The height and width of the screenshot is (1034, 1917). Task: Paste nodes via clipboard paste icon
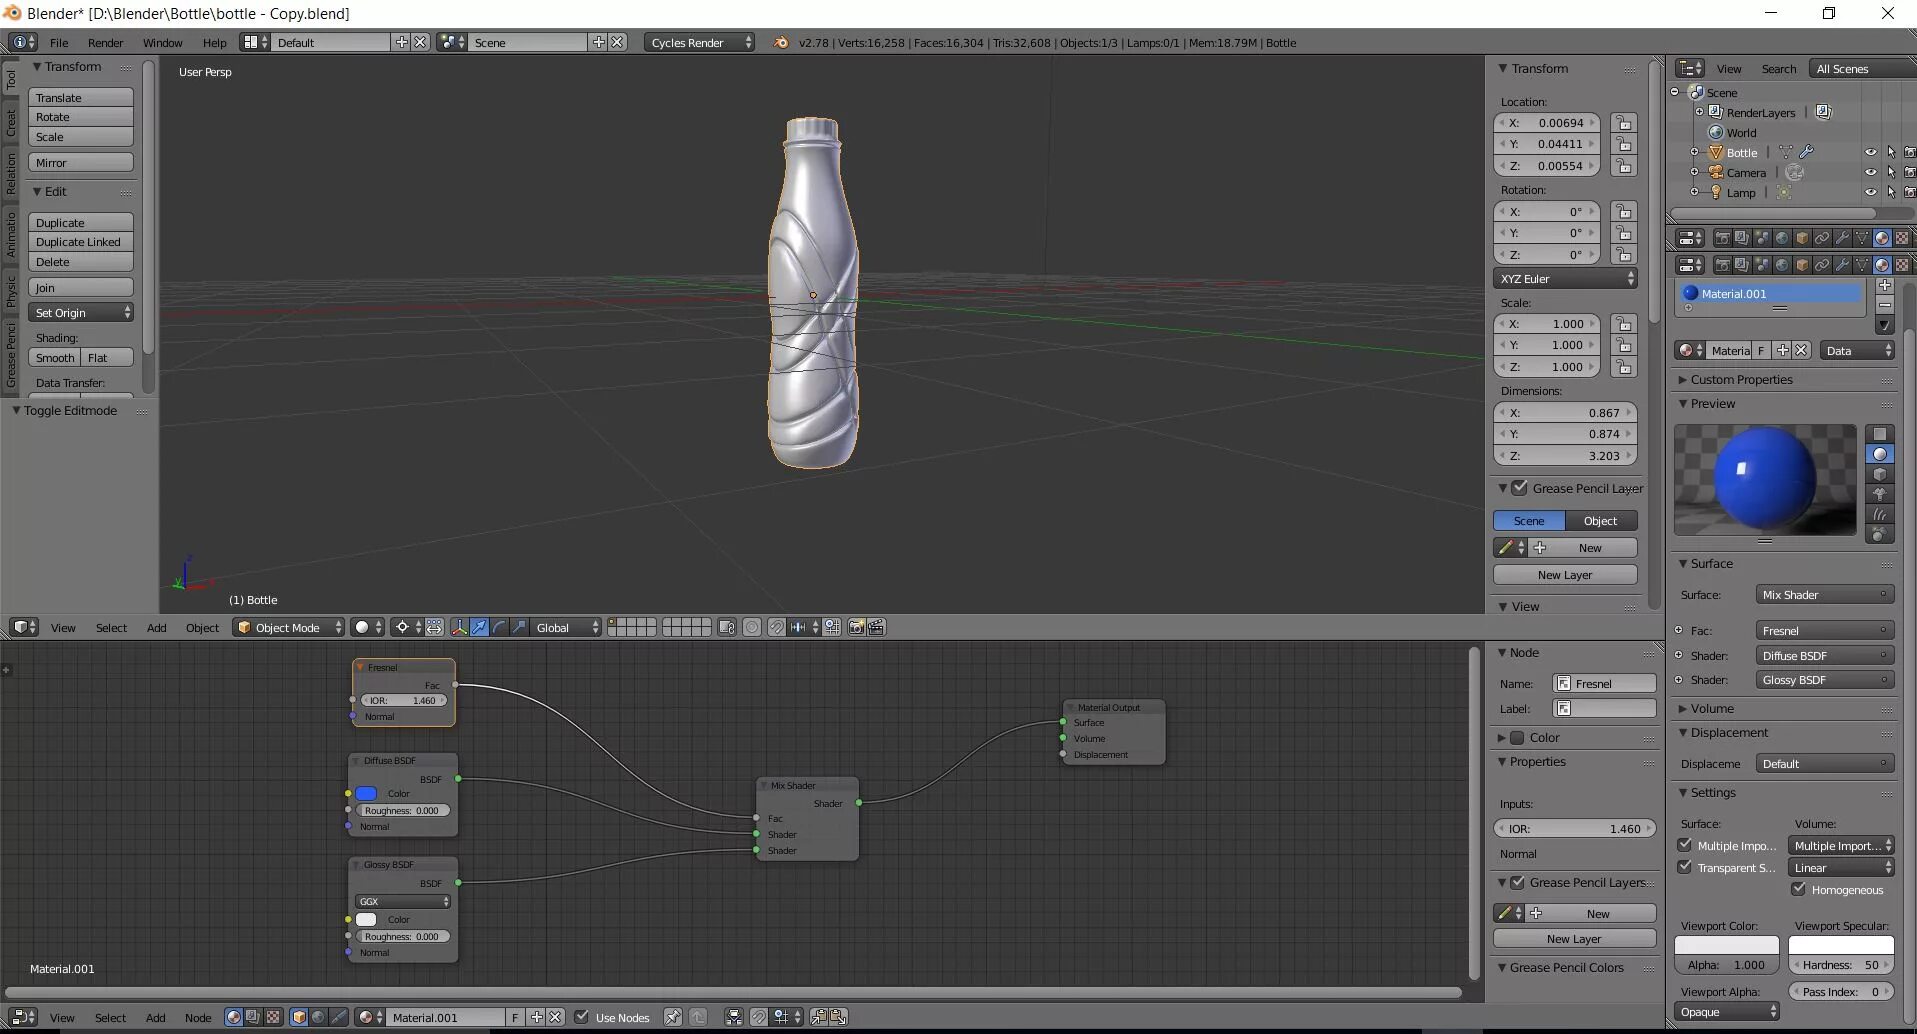click(x=838, y=1017)
